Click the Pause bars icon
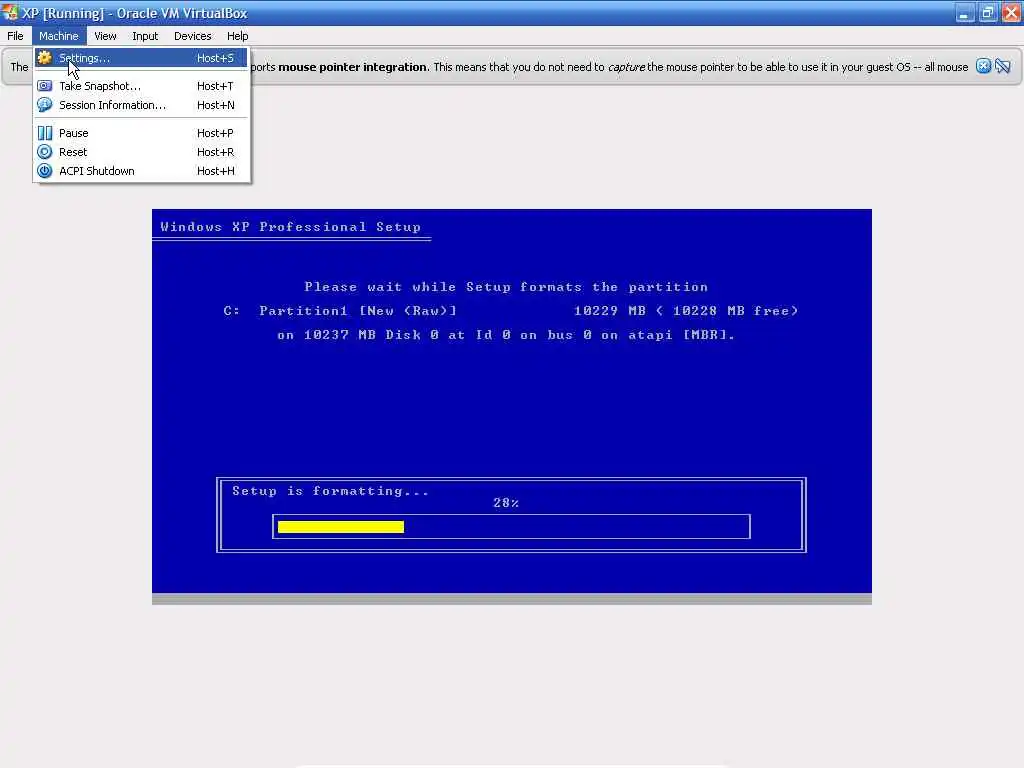Screen dimensions: 1024x768 [44, 133]
